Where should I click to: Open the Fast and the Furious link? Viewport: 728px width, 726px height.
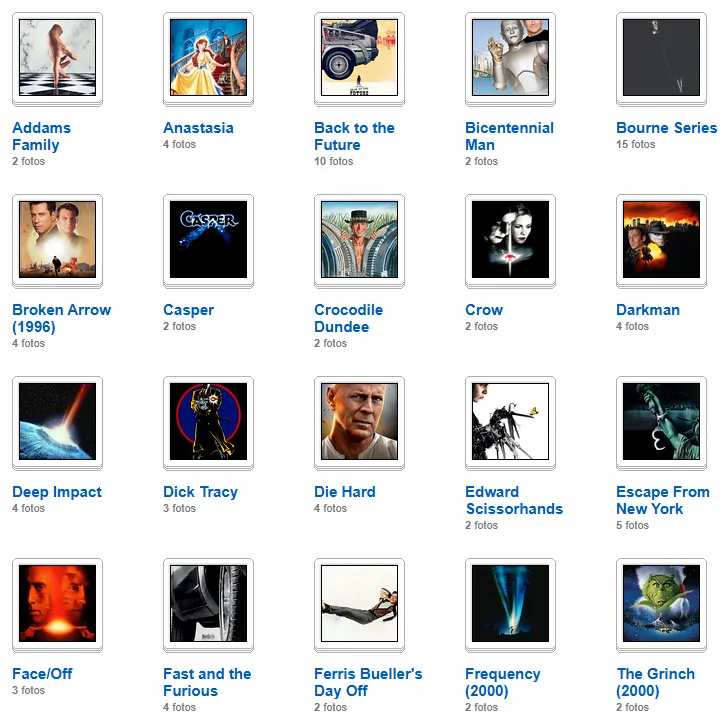point(207,682)
